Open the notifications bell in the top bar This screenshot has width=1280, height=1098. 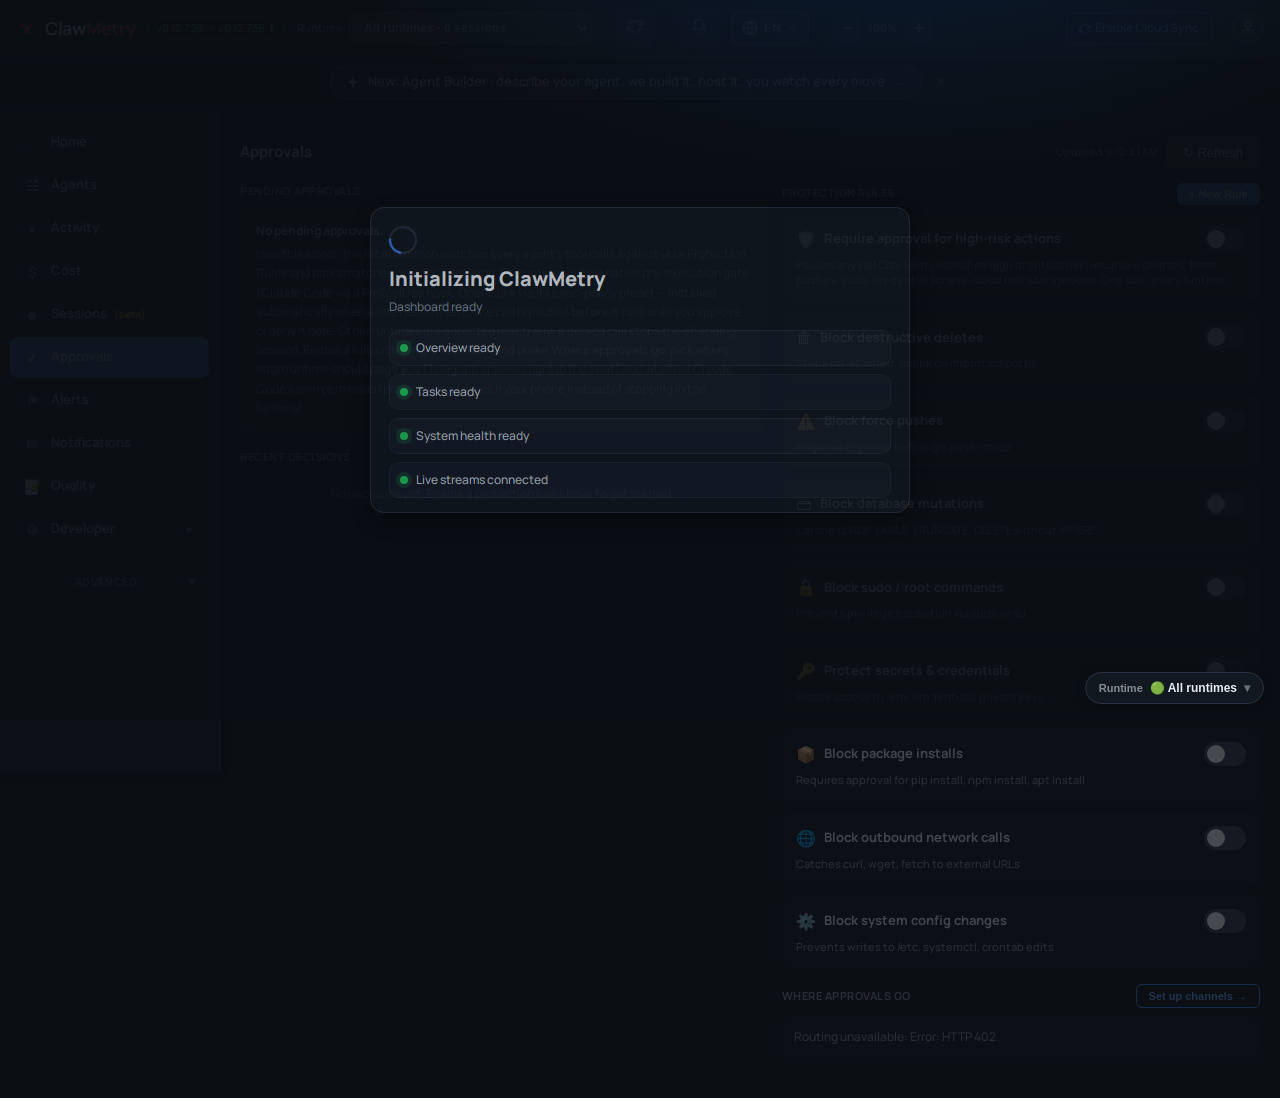(x=699, y=27)
